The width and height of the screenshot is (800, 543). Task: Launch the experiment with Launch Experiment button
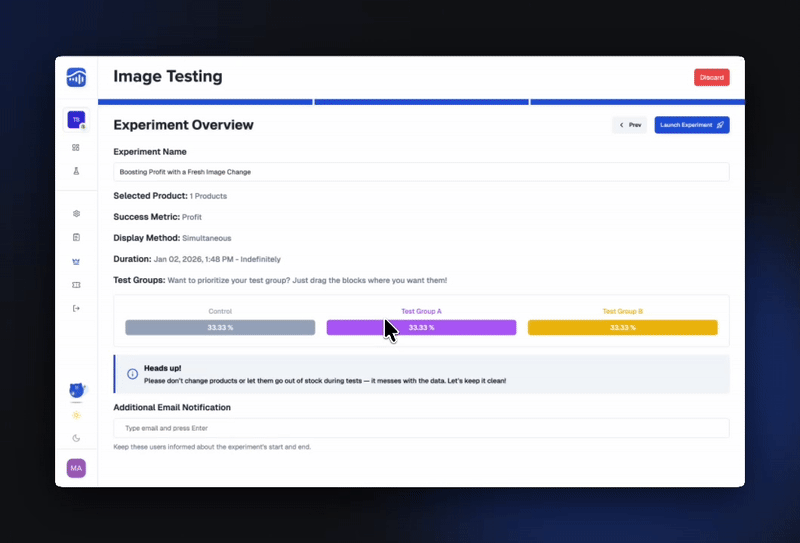pyautogui.click(x=692, y=125)
